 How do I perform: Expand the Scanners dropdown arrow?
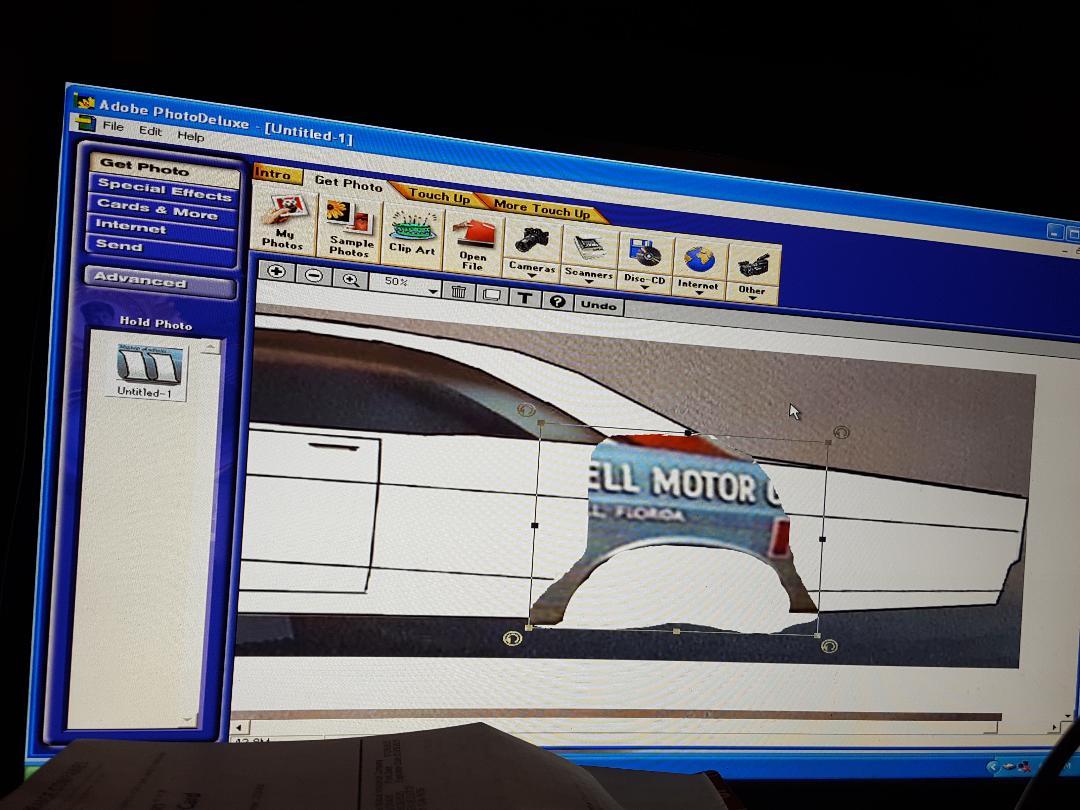point(589,282)
